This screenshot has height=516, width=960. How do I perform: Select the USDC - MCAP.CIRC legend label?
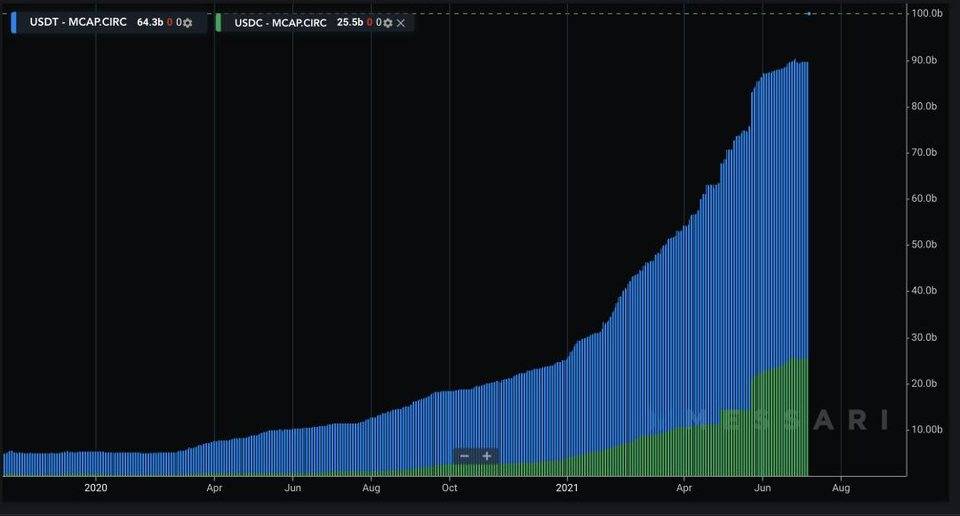[x=280, y=23]
